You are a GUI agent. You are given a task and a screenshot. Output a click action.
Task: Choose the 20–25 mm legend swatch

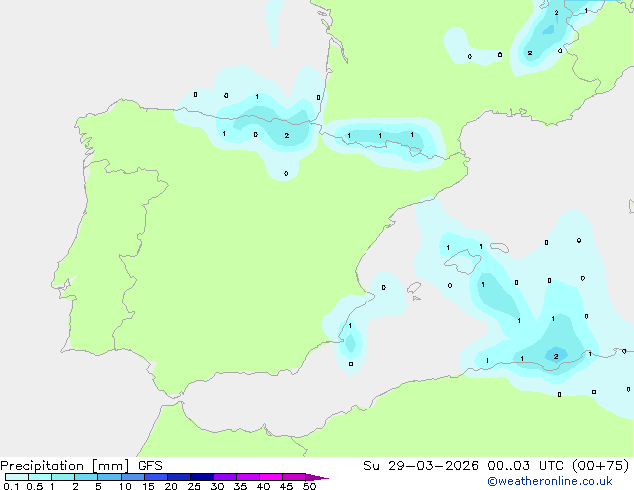pyautogui.click(x=179, y=477)
